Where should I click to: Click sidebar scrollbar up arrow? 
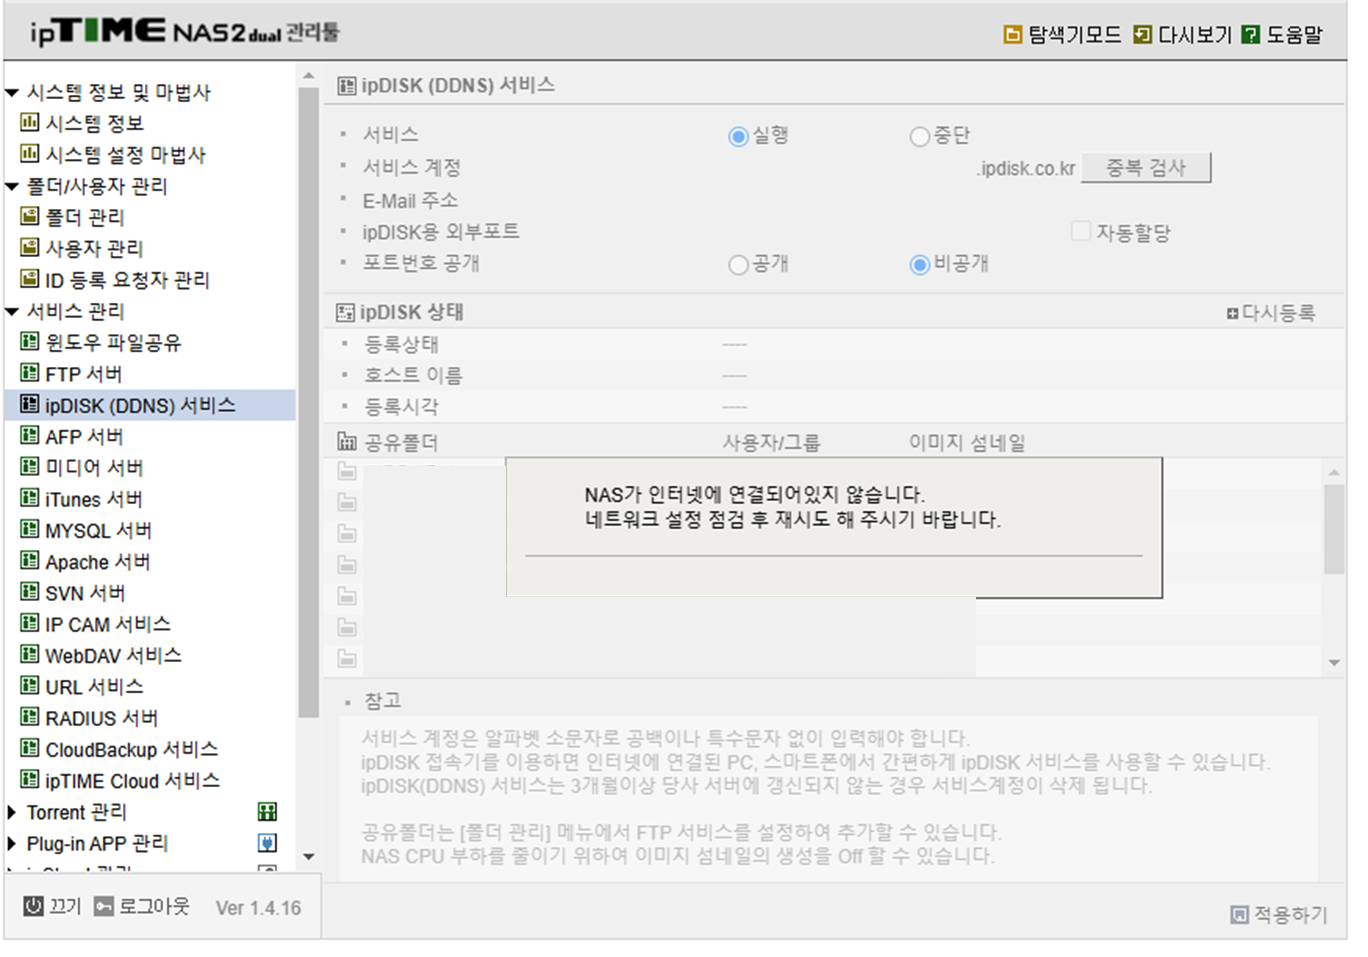click(308, 76)
